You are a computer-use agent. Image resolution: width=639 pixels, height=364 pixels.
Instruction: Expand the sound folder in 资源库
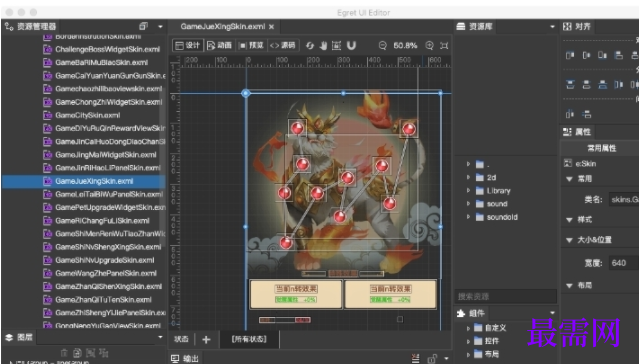coord(468,204)
